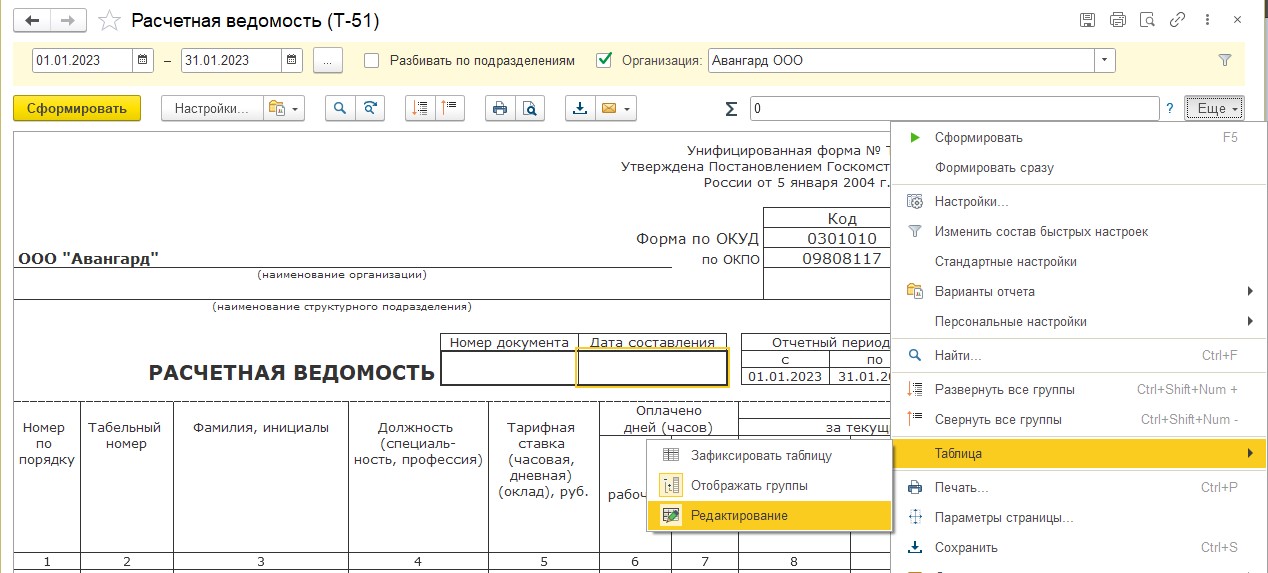Select the empty Номер документа cell
The height and width of the screenshot is (573, 1268).
click(509, 368)
